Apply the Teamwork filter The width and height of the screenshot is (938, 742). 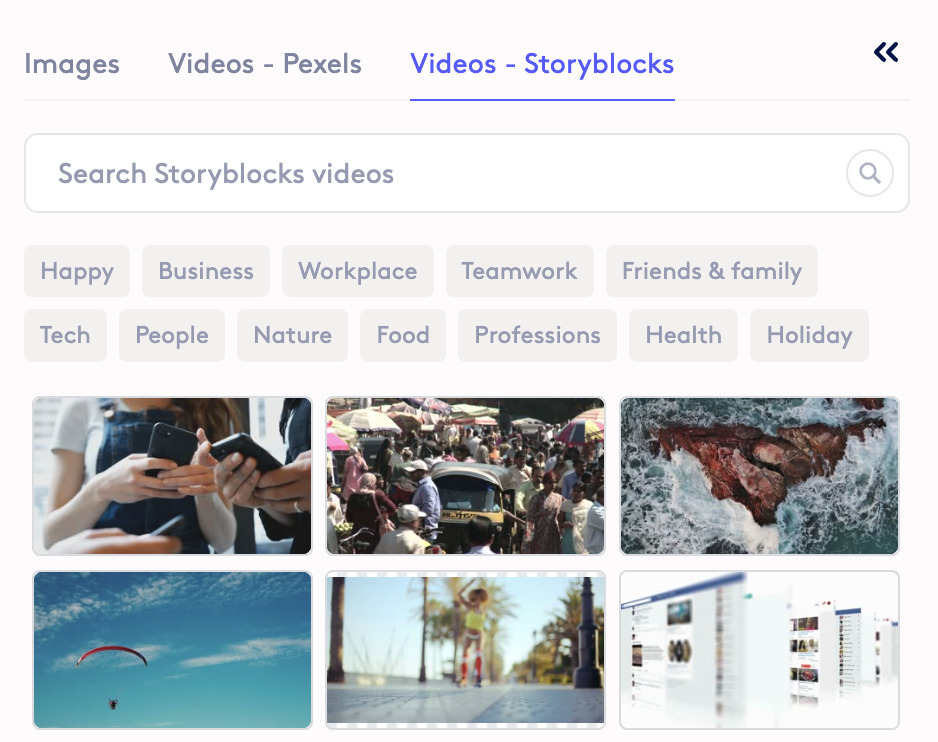(519, 271)
